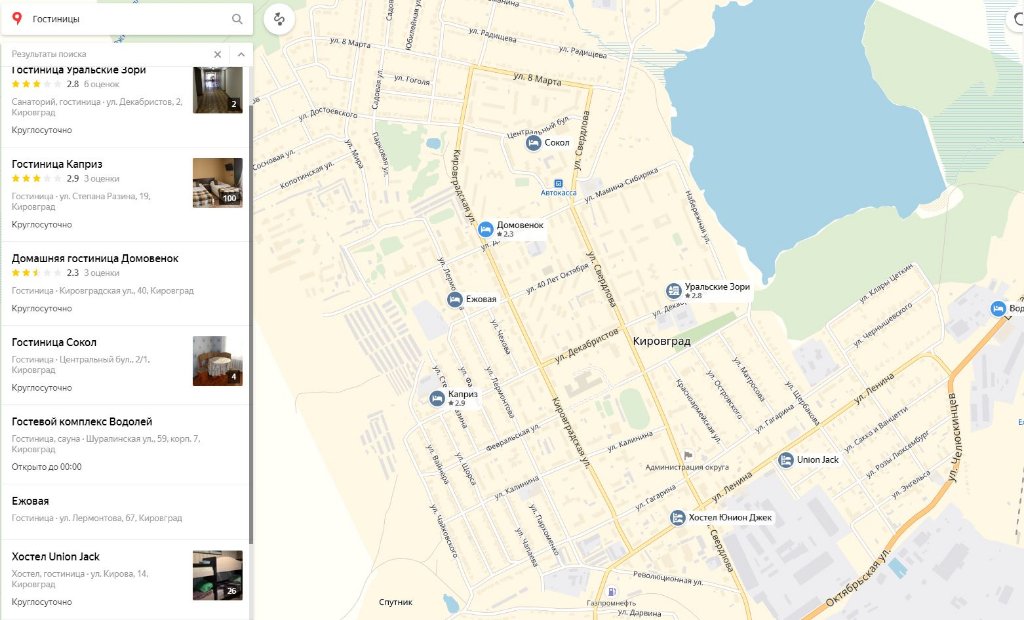Open Гостиница Каприз in results list

pyautogui.click(x=57, y=164)
